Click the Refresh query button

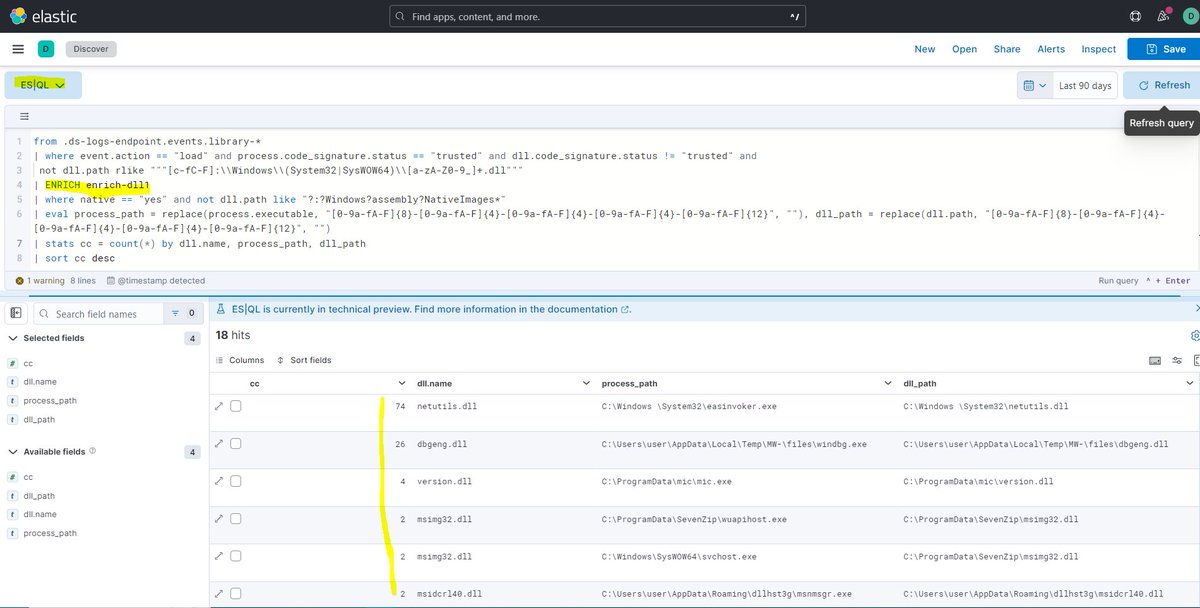point(1161,86)
